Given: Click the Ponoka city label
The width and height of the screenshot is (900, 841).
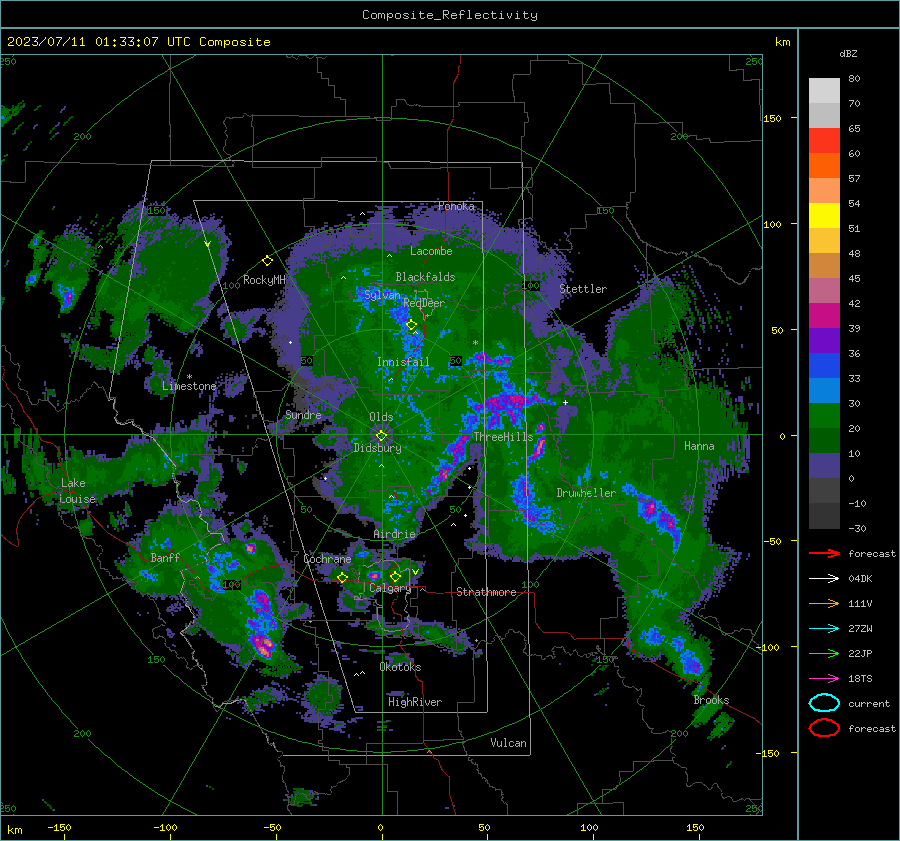Looking at the screenshot, I should (x=456, y=206).
